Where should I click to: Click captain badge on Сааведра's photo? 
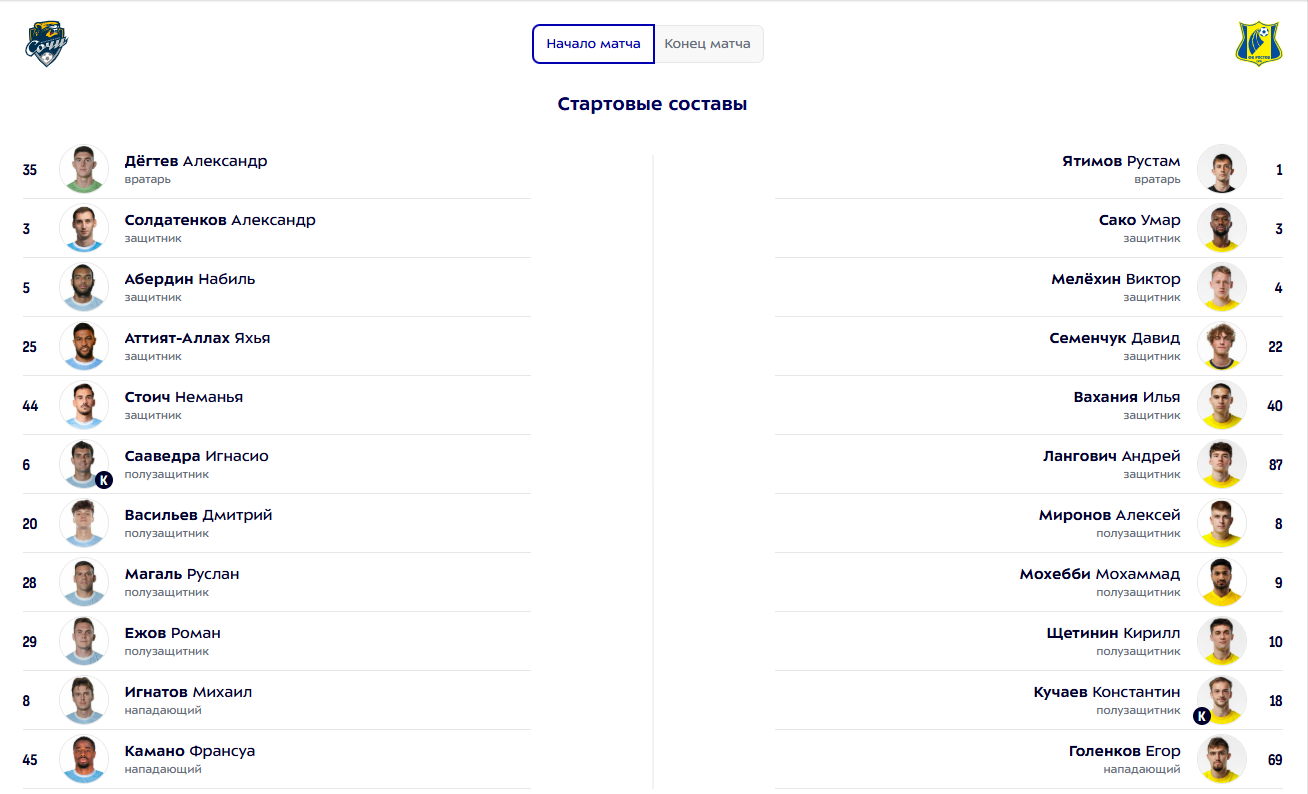[x=104, y=480]
